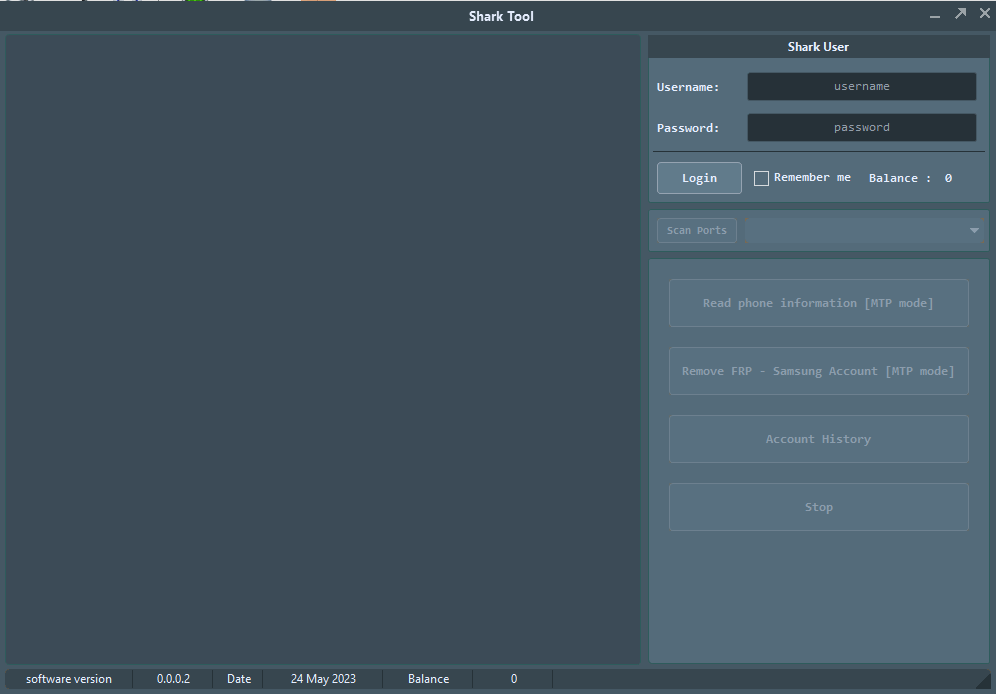This screenshot has height=694, width=996.
Task: Click Read phone information [MTP mode]
Action: point(818,303)
